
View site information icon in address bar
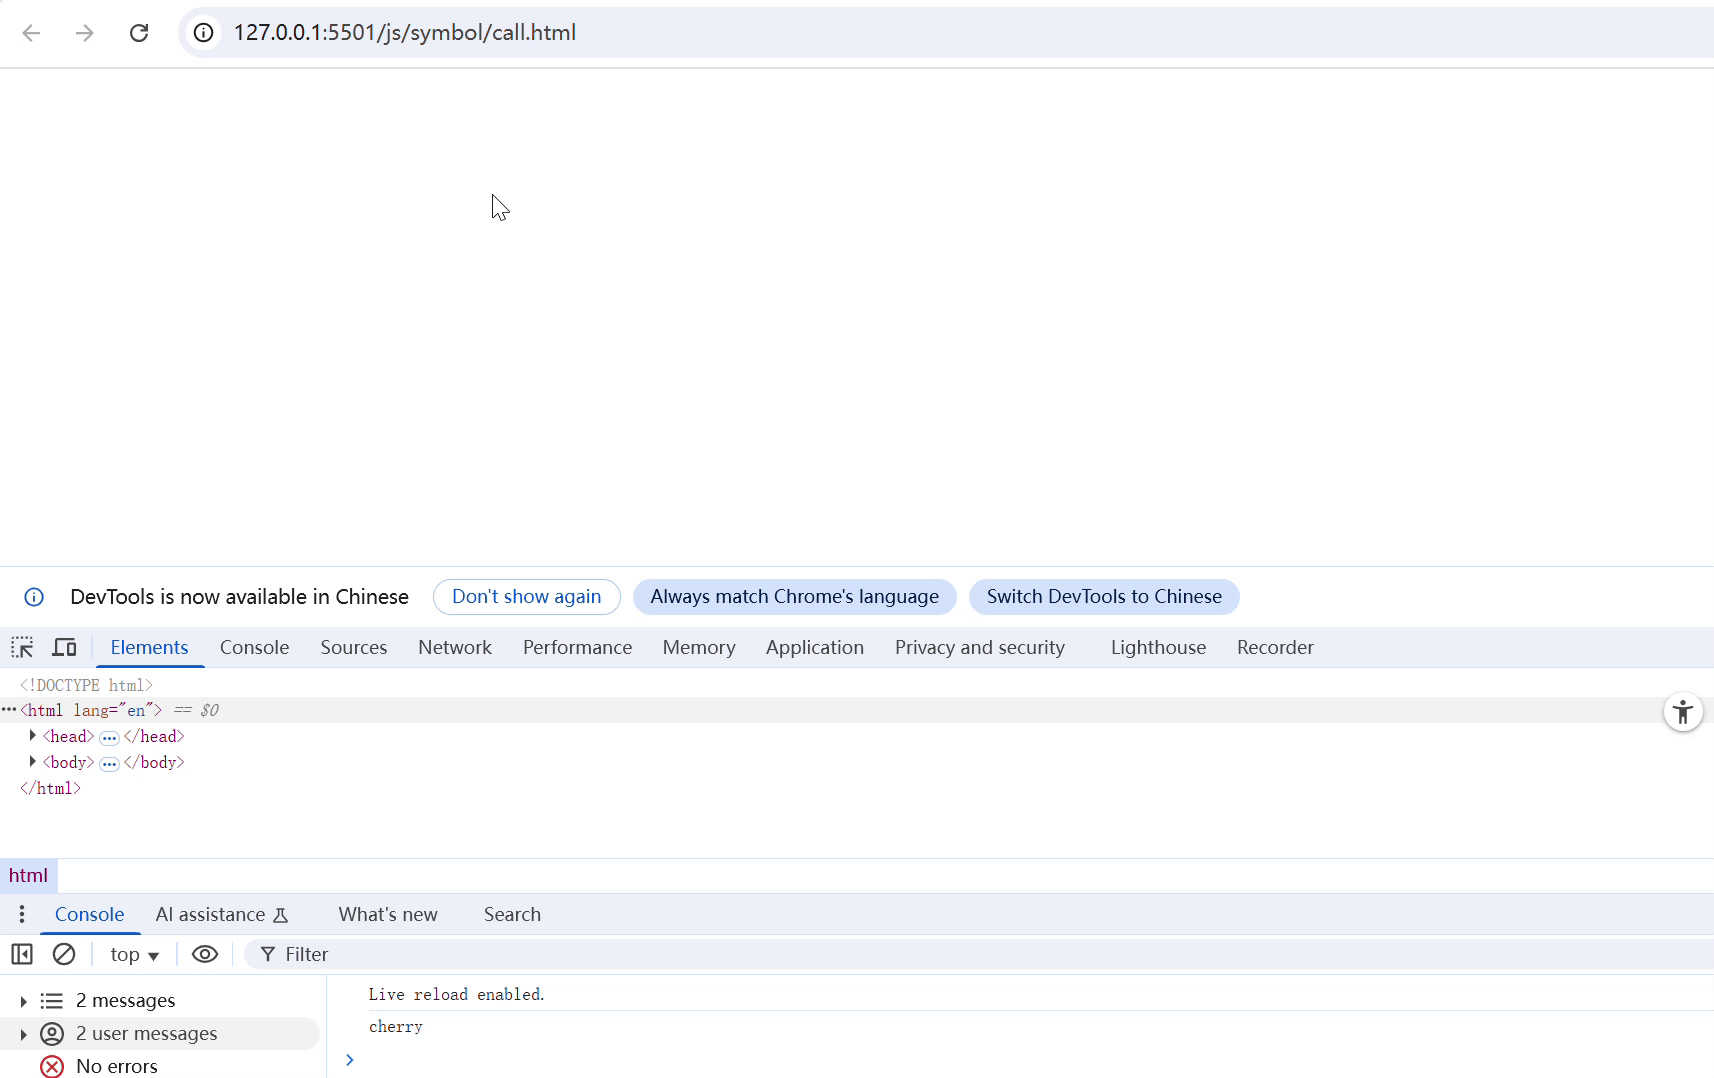click(203, 33)
